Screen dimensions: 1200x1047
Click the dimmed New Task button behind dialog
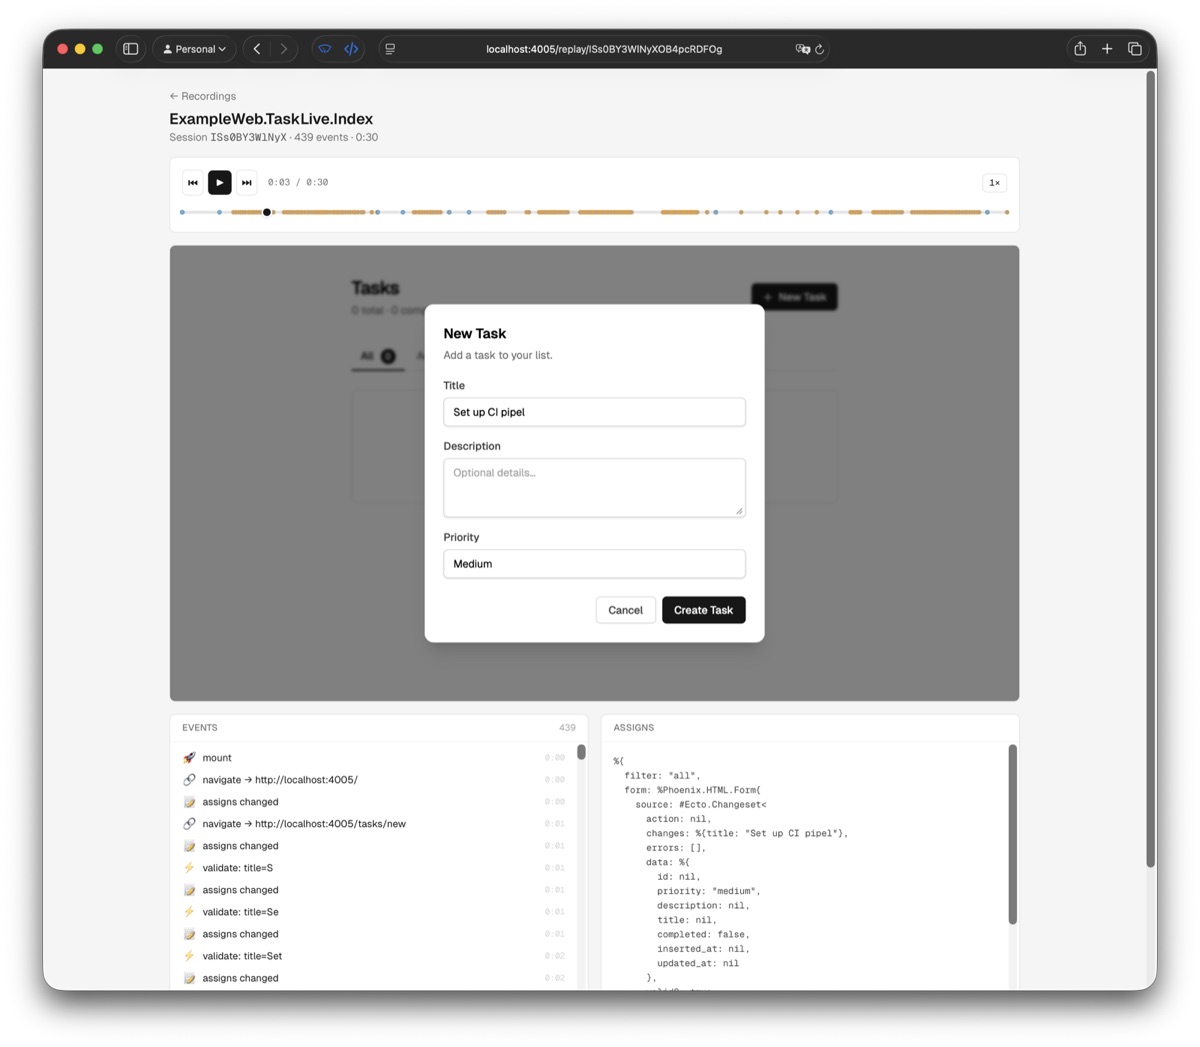coord(795,297)
